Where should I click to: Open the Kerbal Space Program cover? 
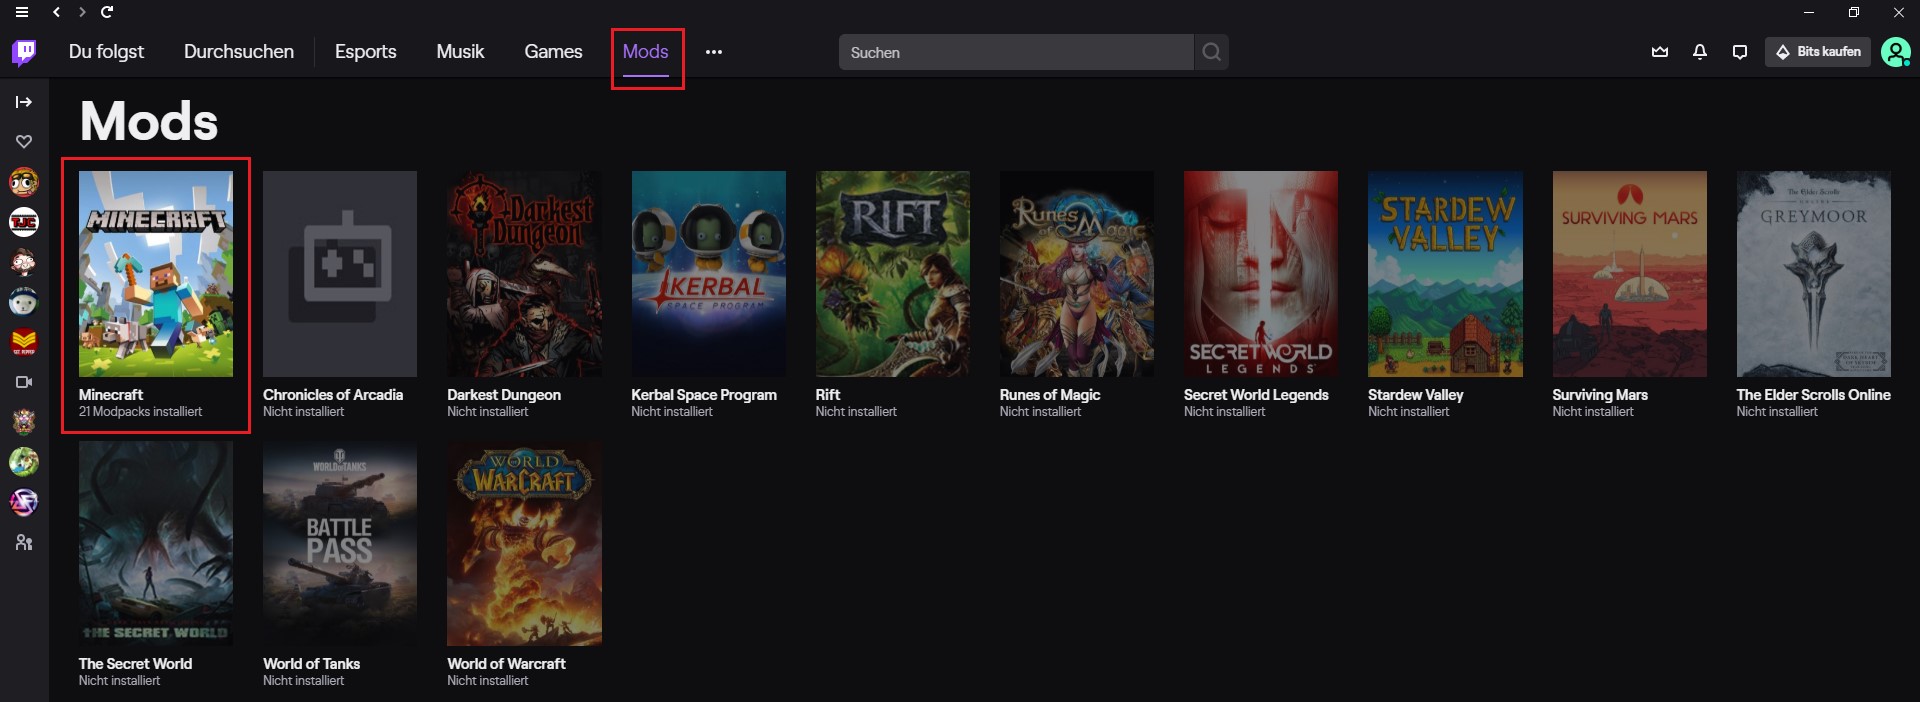click(708, 274)
